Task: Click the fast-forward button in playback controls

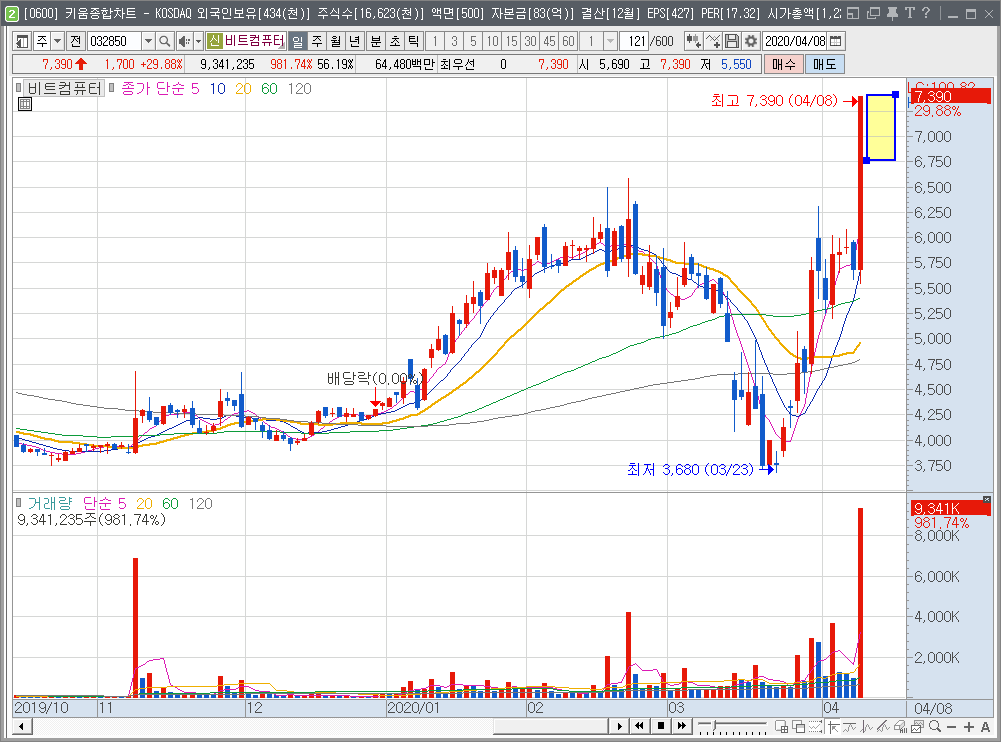Action: [x=682, y=726]
